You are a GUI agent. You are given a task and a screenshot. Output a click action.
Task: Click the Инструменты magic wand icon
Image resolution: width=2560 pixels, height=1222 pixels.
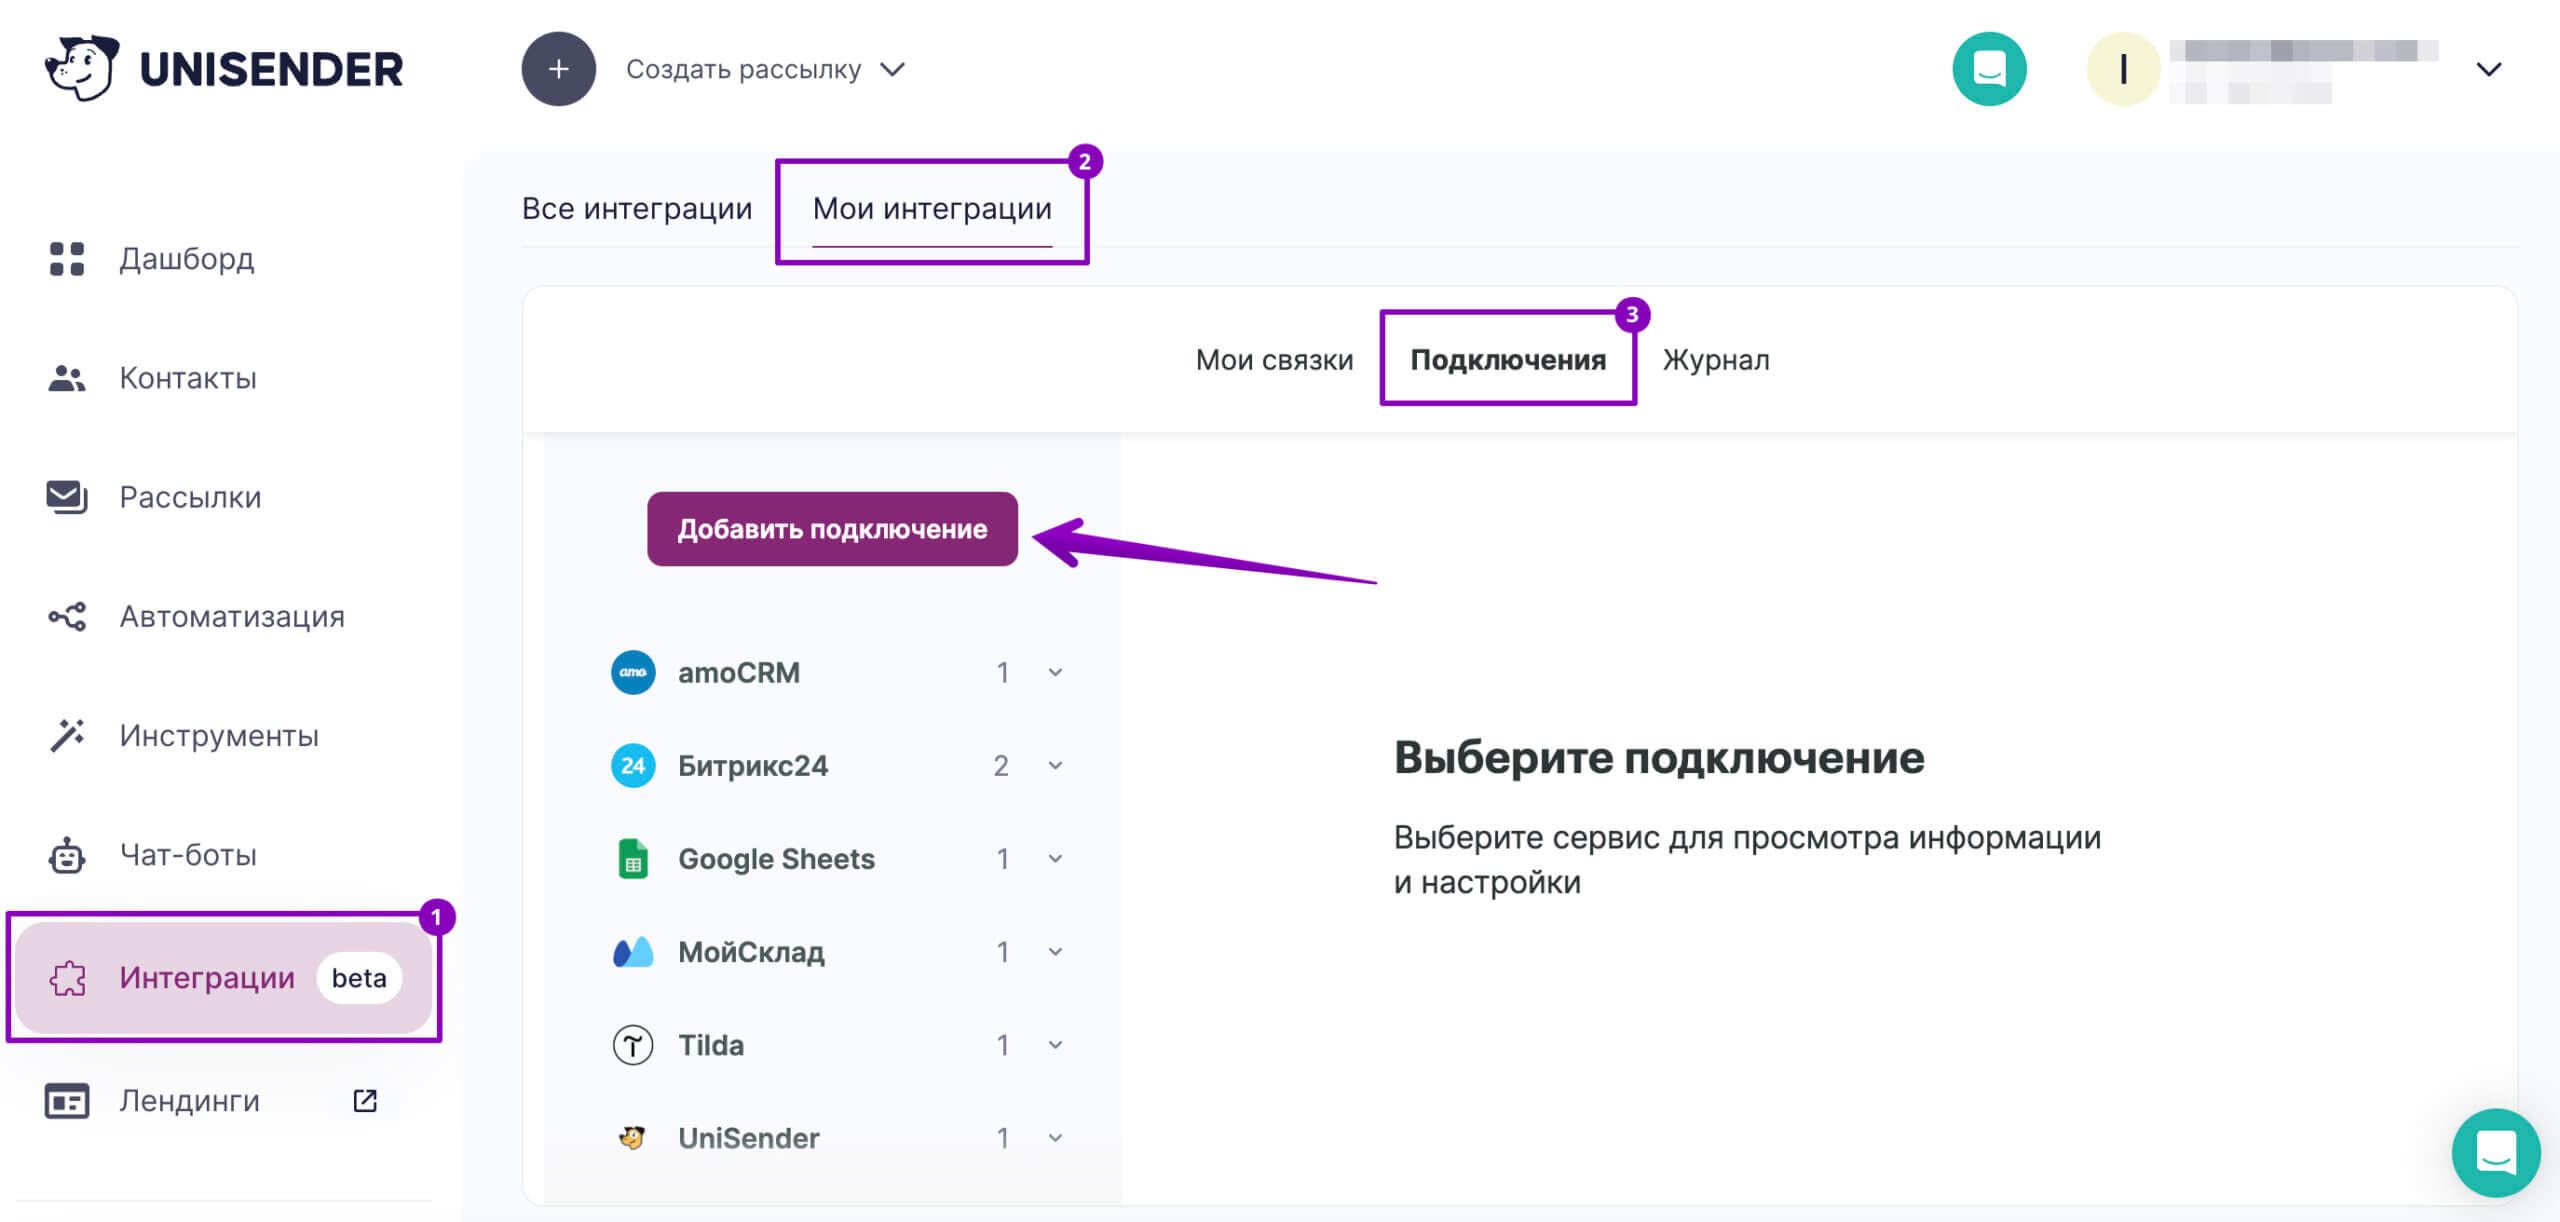[67, 735]
